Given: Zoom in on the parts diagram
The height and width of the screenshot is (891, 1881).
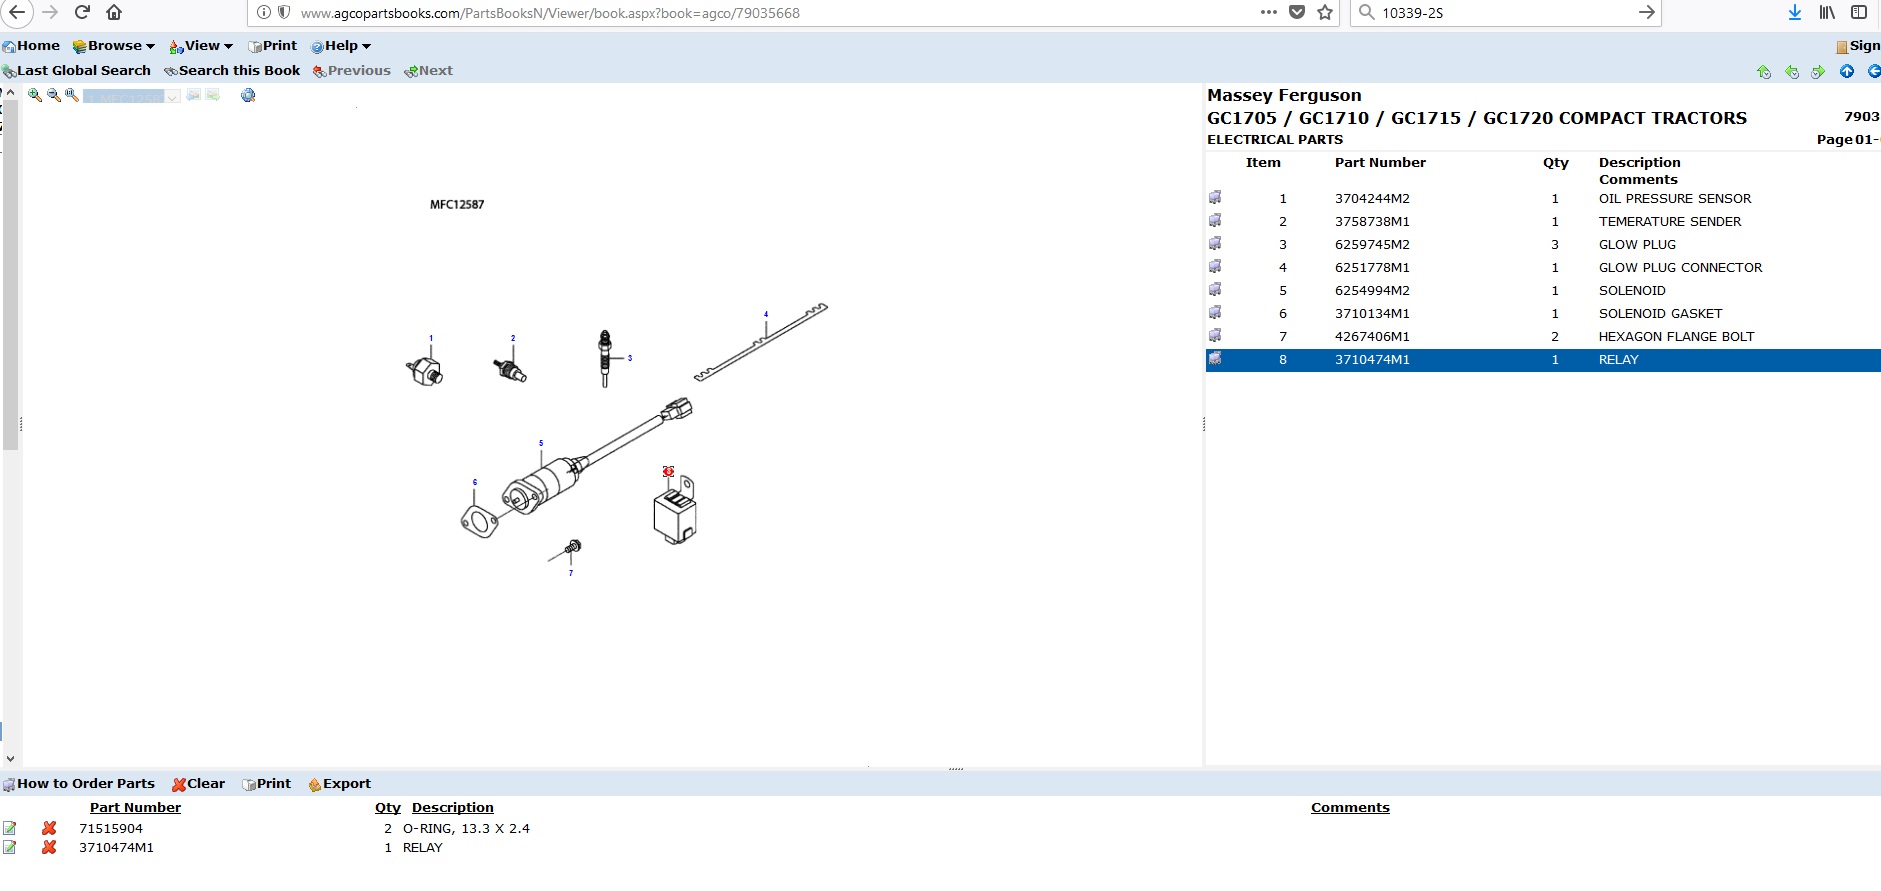Looking at the screenshot, I should (x=35, y=96).
